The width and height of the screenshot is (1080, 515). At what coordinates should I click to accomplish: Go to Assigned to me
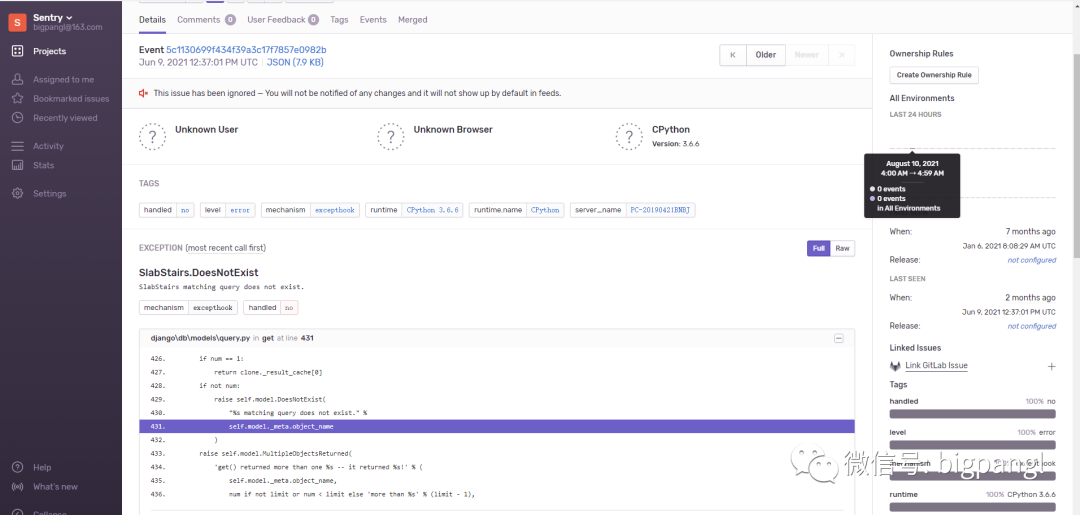coord(63,79)
